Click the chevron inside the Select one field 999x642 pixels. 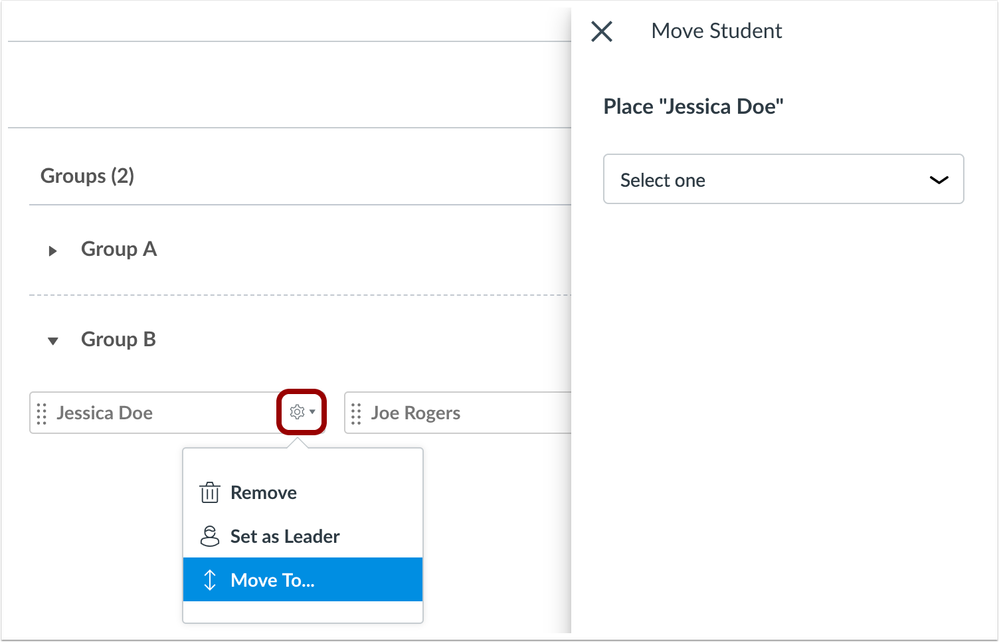(x=938, y=180)
